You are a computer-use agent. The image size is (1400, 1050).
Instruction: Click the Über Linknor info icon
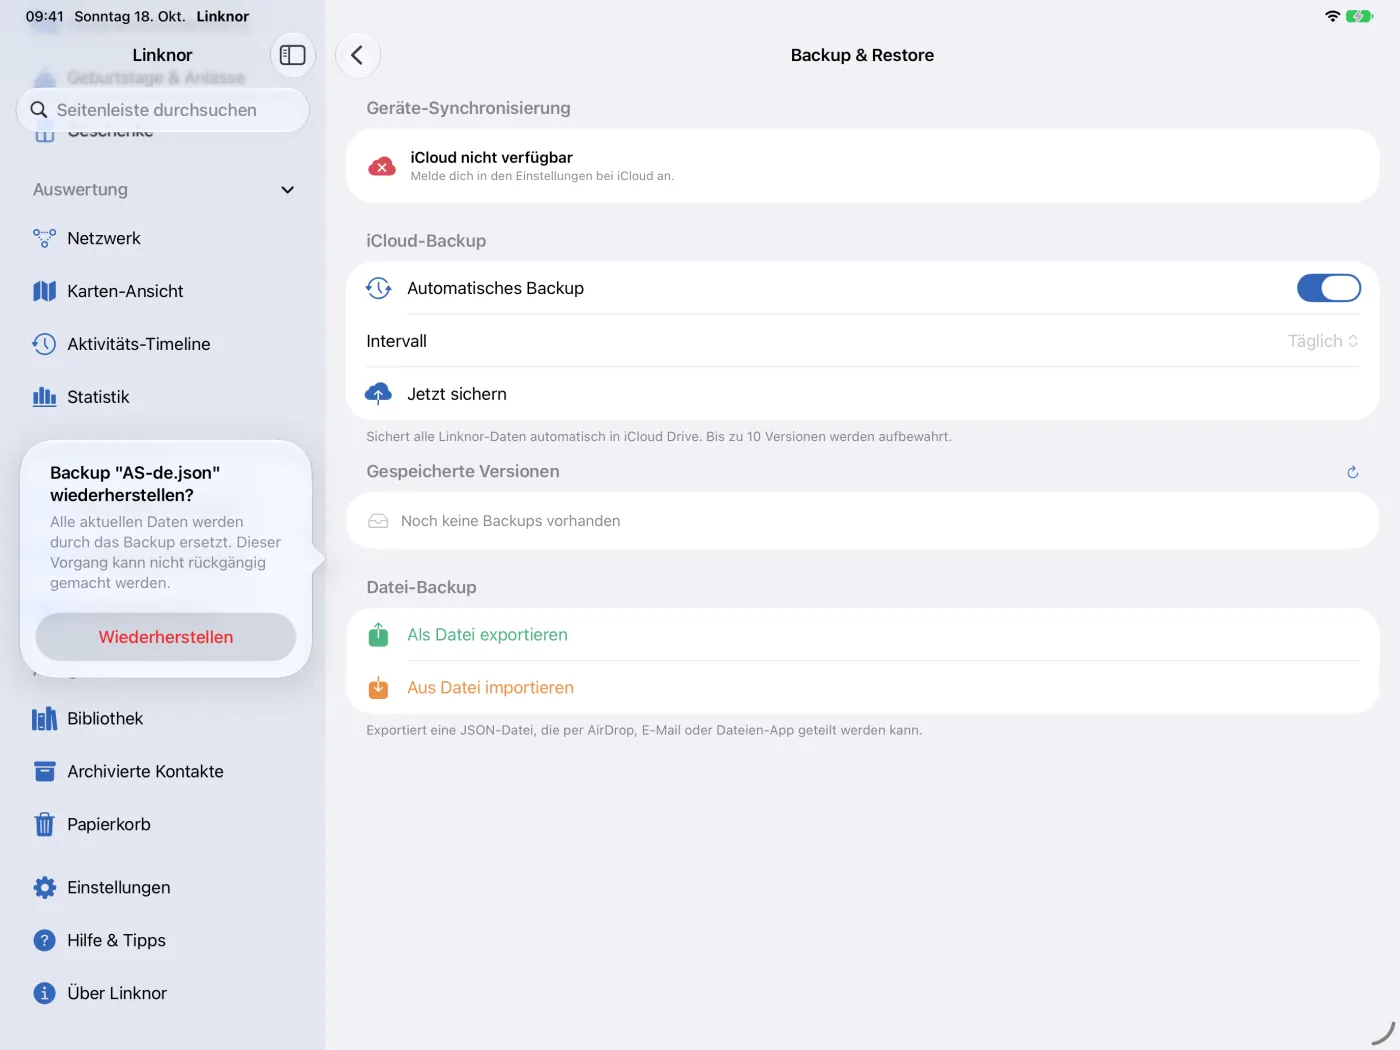click(44, 993)
